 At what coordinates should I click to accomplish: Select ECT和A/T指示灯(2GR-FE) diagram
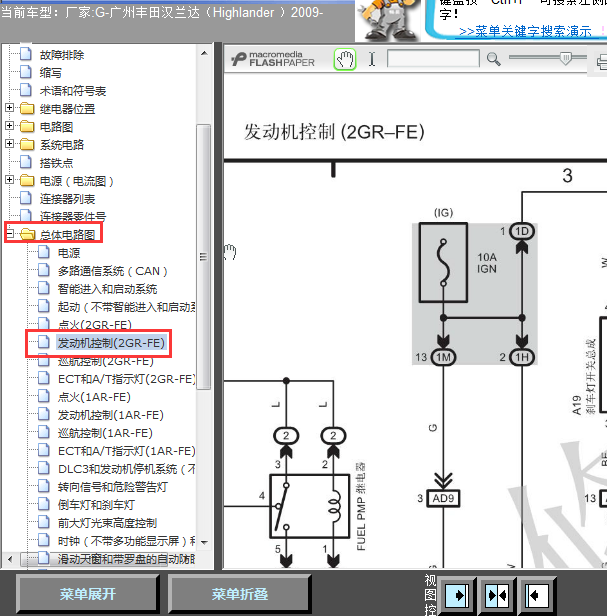(127, 379)
